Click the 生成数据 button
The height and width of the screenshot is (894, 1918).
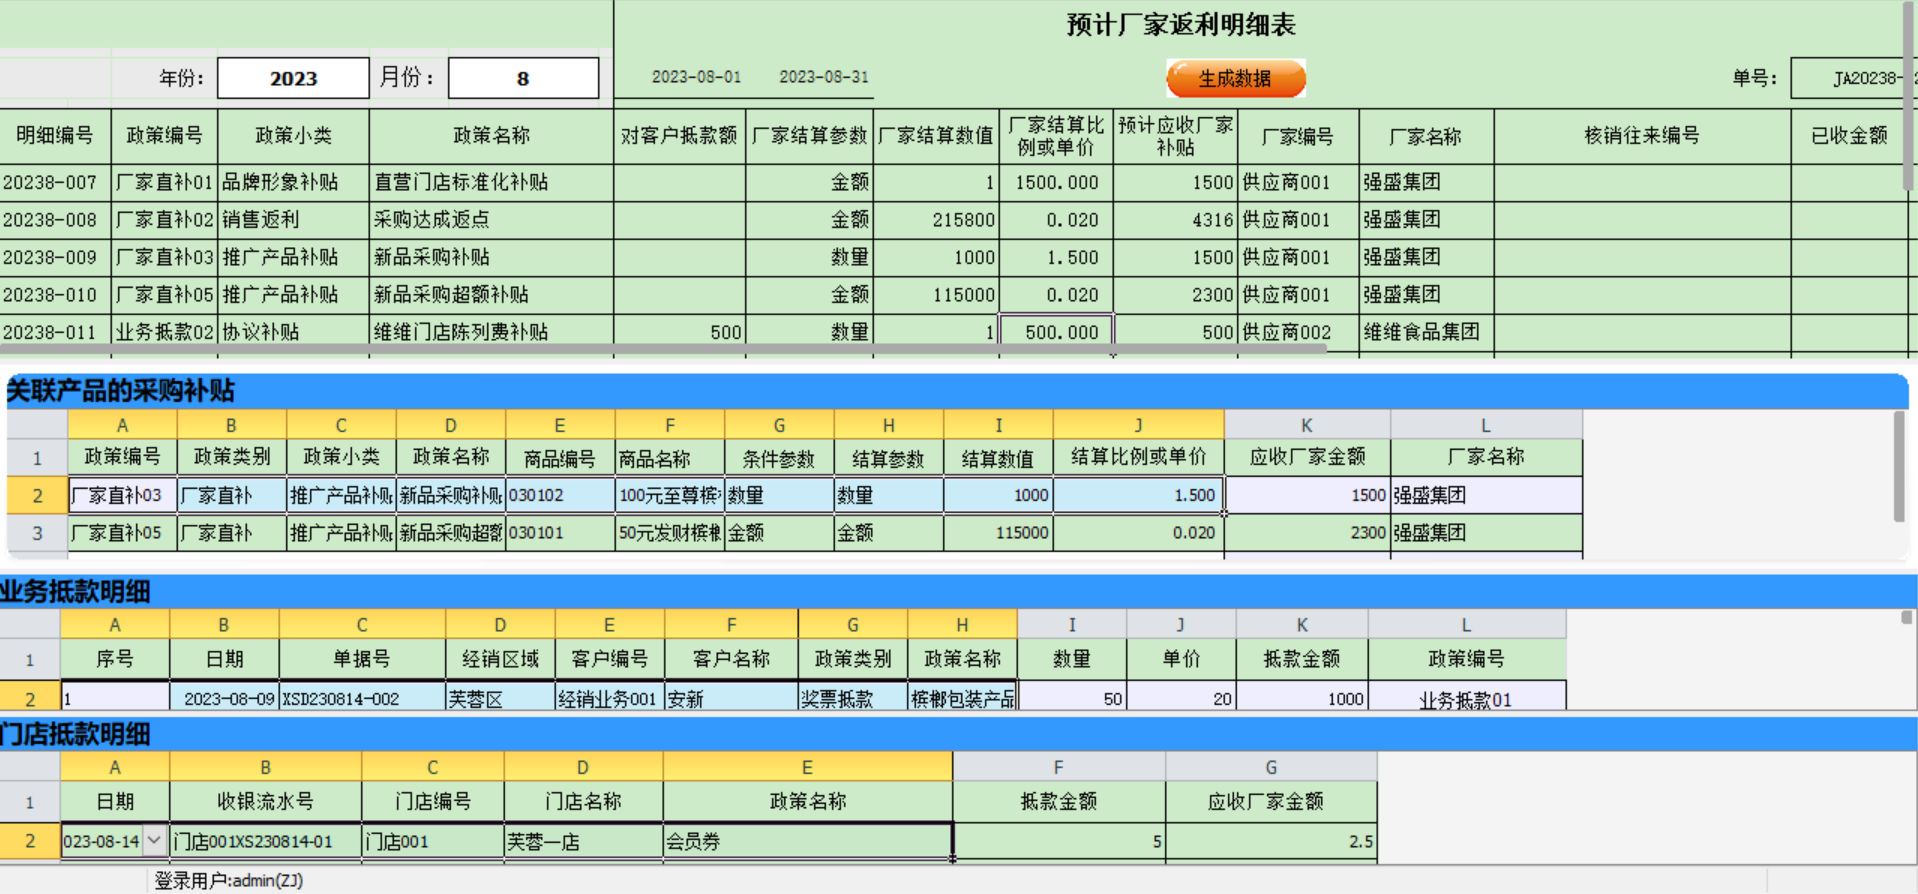[1235, 79]
